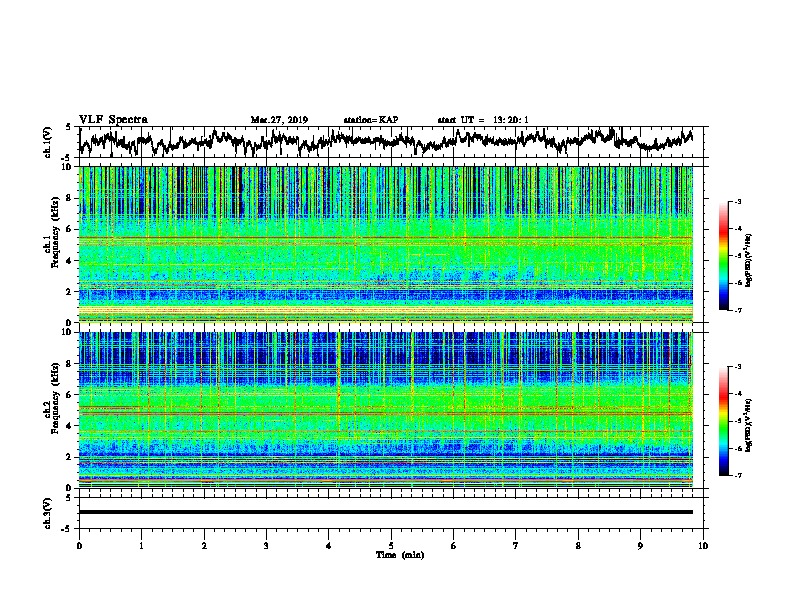792x612 pixels.
Task: Select the "ch.3(V)" axis label
Action: pos(48,513)
